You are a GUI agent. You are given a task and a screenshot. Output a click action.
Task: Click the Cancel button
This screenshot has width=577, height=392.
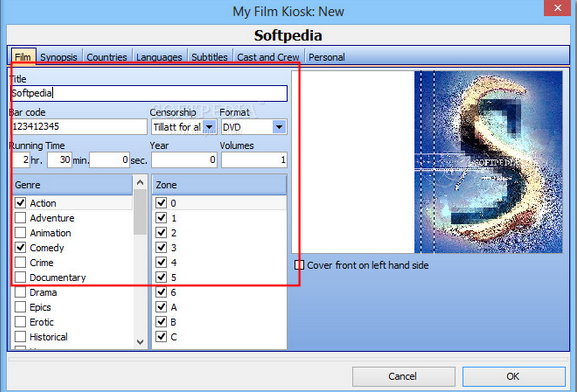pos(404,376)
